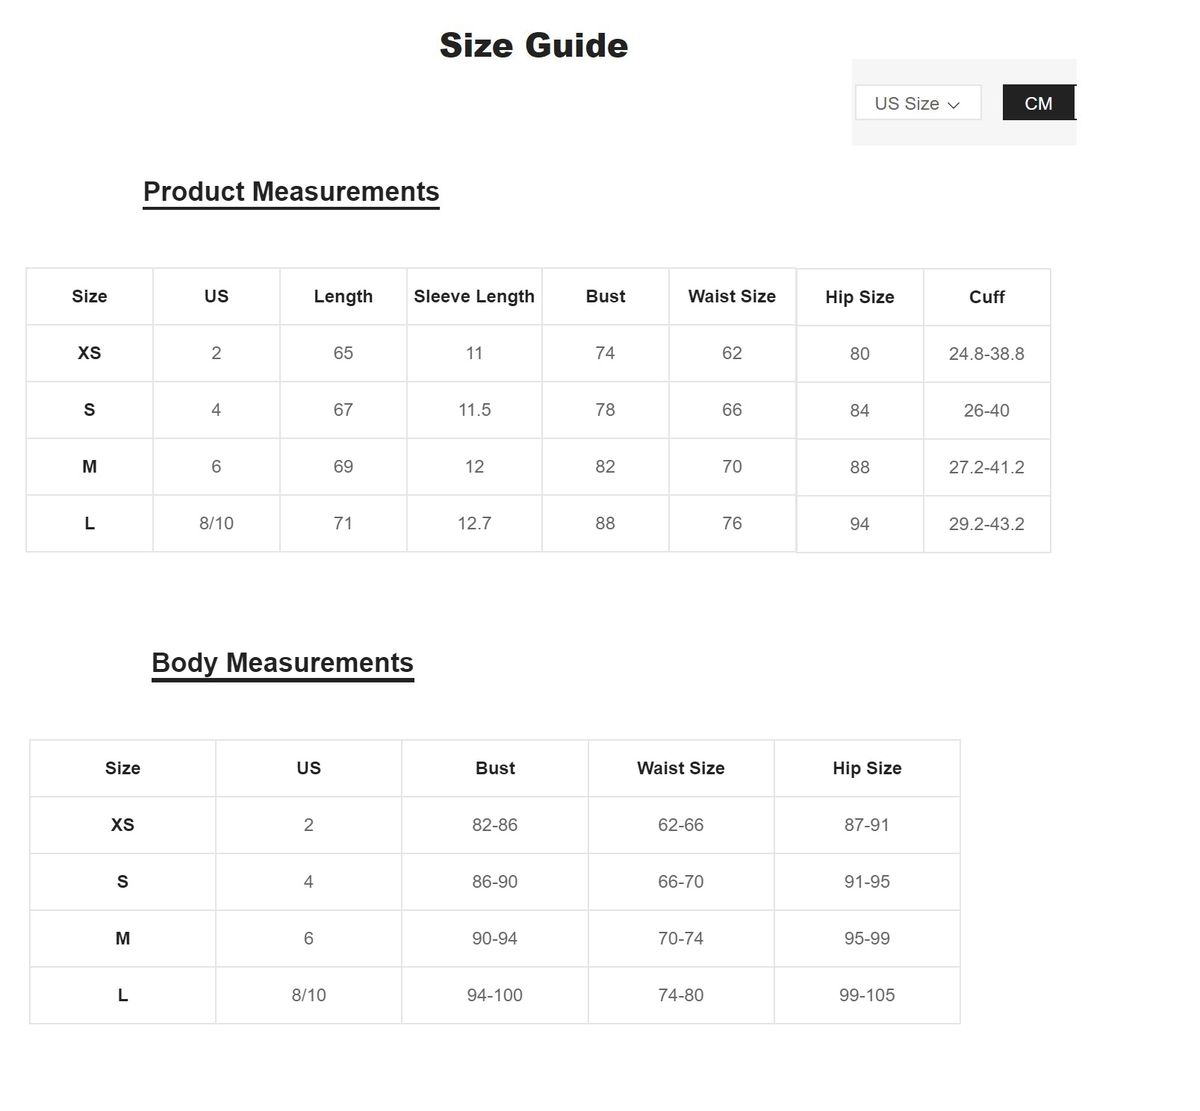Image resolution: width=1200 pixels, height=1111 pixels.
Task: Select the CM unit toggle
Action: pyautogui.click(x=1038, y=103)
